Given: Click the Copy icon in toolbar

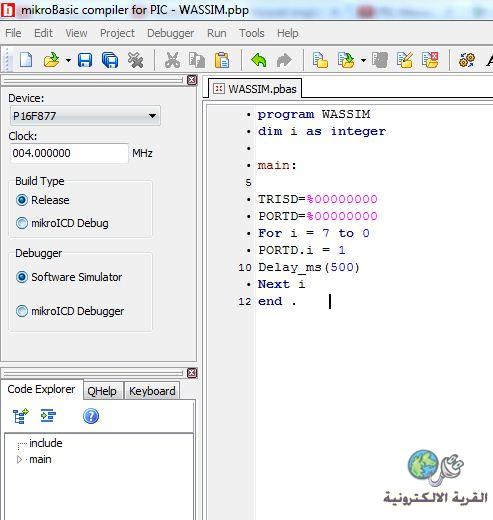Looking at the screenshot, I should 197,61.
